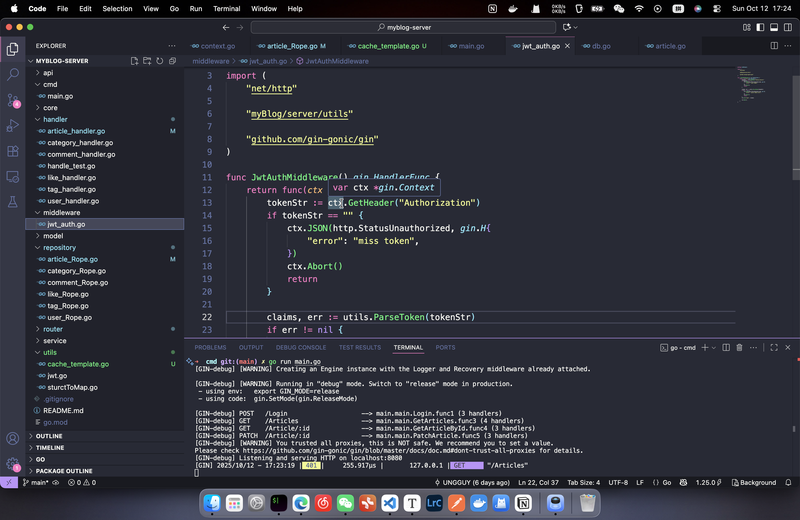Switch to the db.go editor tab
The height and width of the screenshot is (520, 800).
tap(601, 46)
